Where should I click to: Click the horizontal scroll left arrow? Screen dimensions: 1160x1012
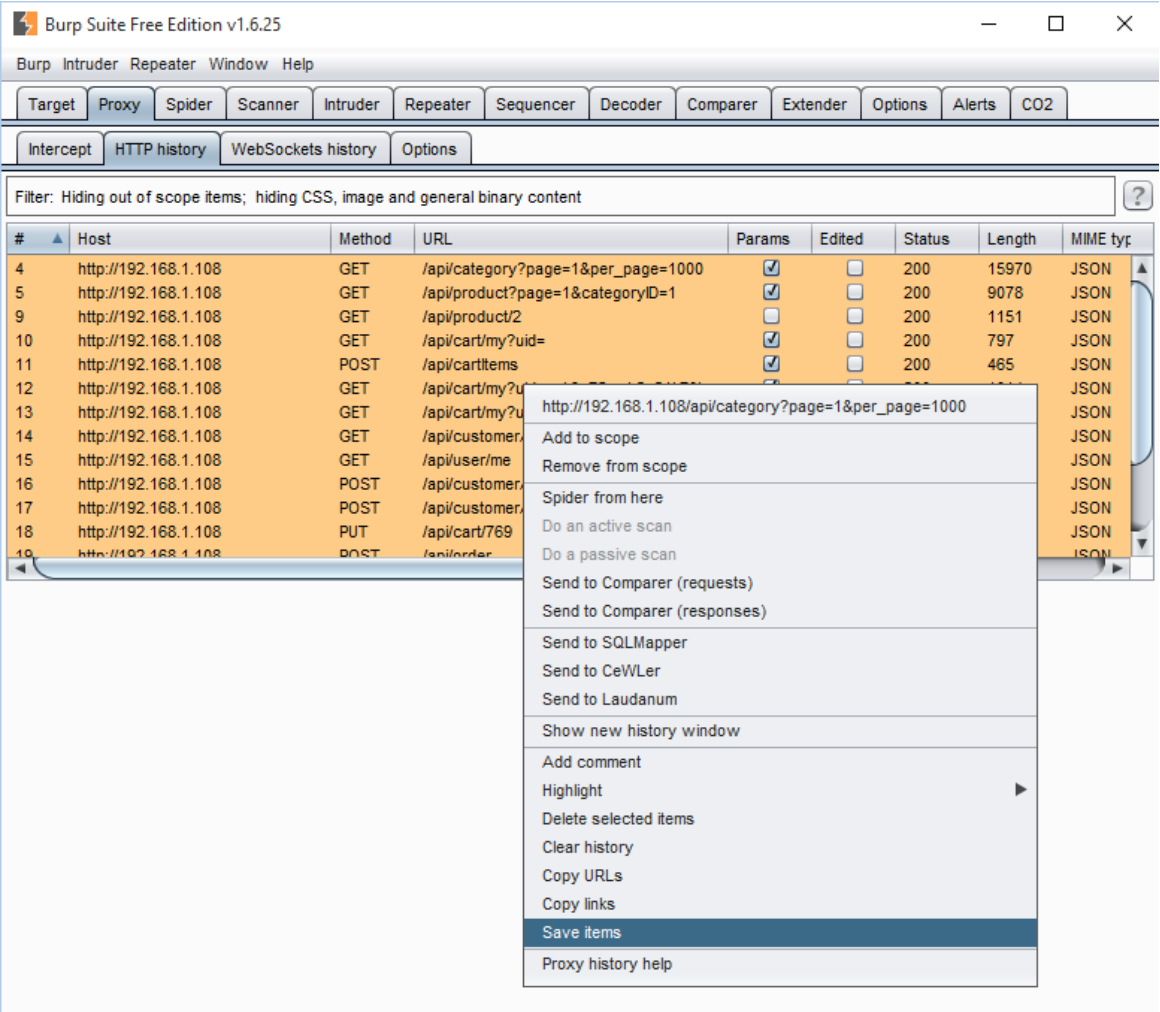20,568
